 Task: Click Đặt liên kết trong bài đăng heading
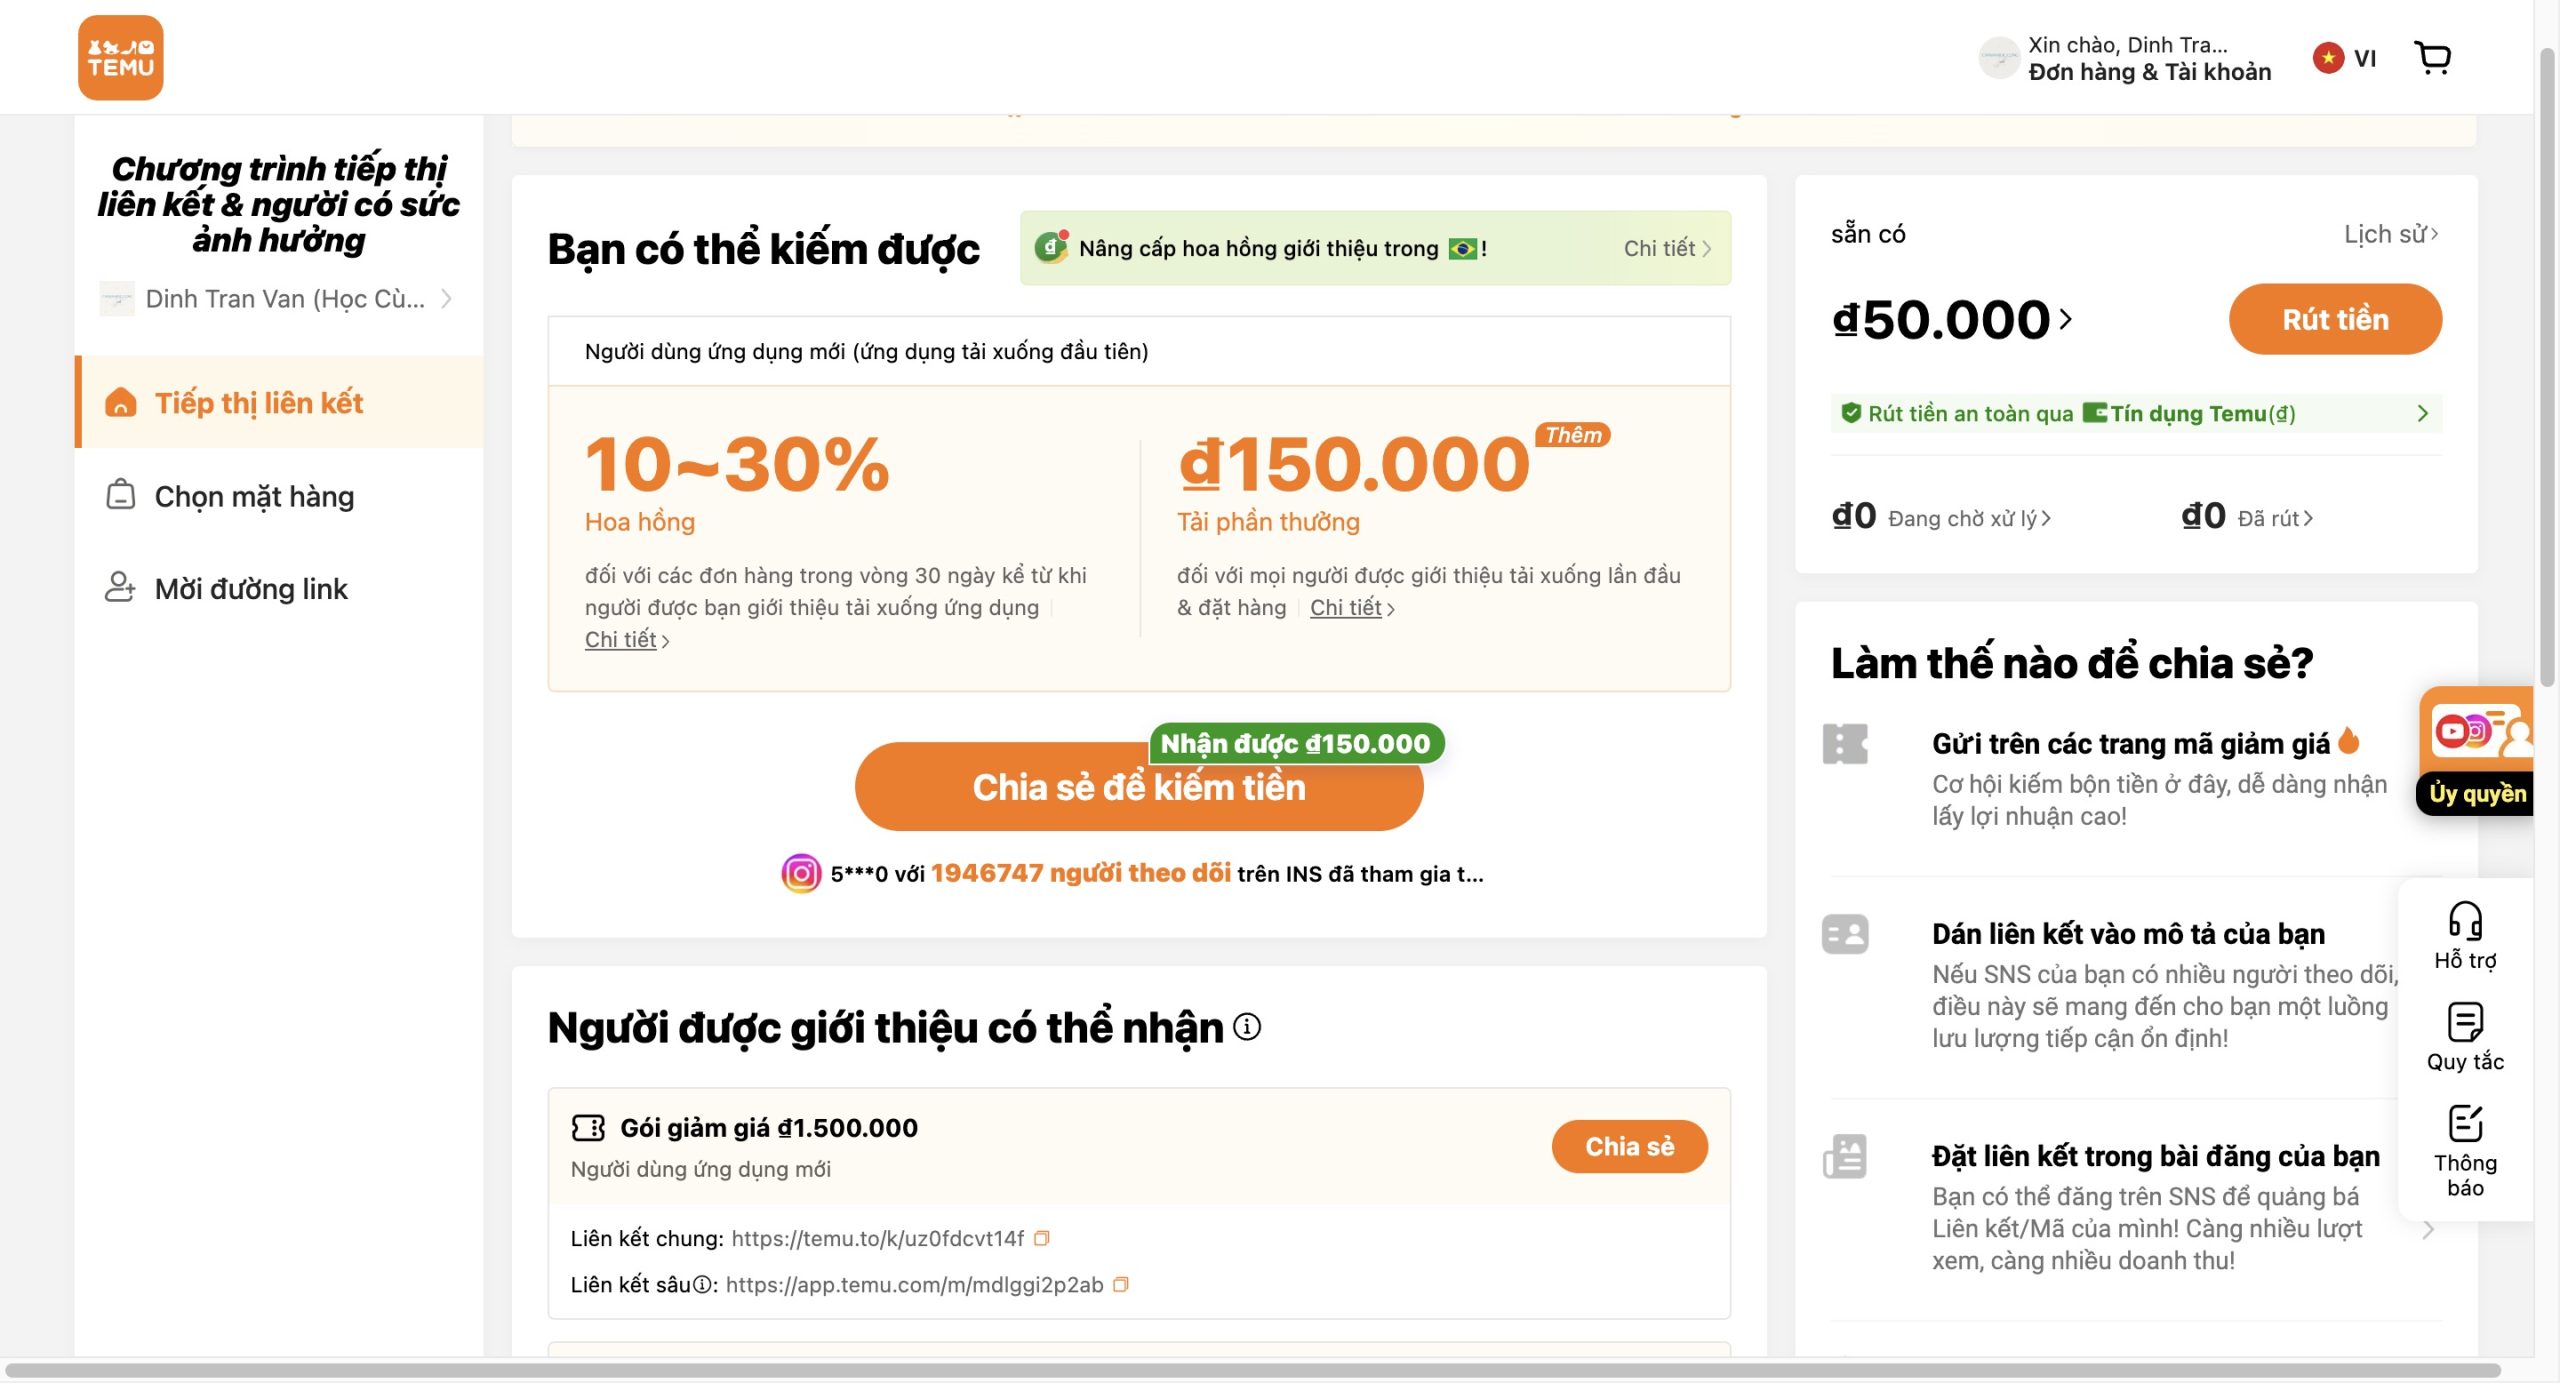click(2155, 1156)
